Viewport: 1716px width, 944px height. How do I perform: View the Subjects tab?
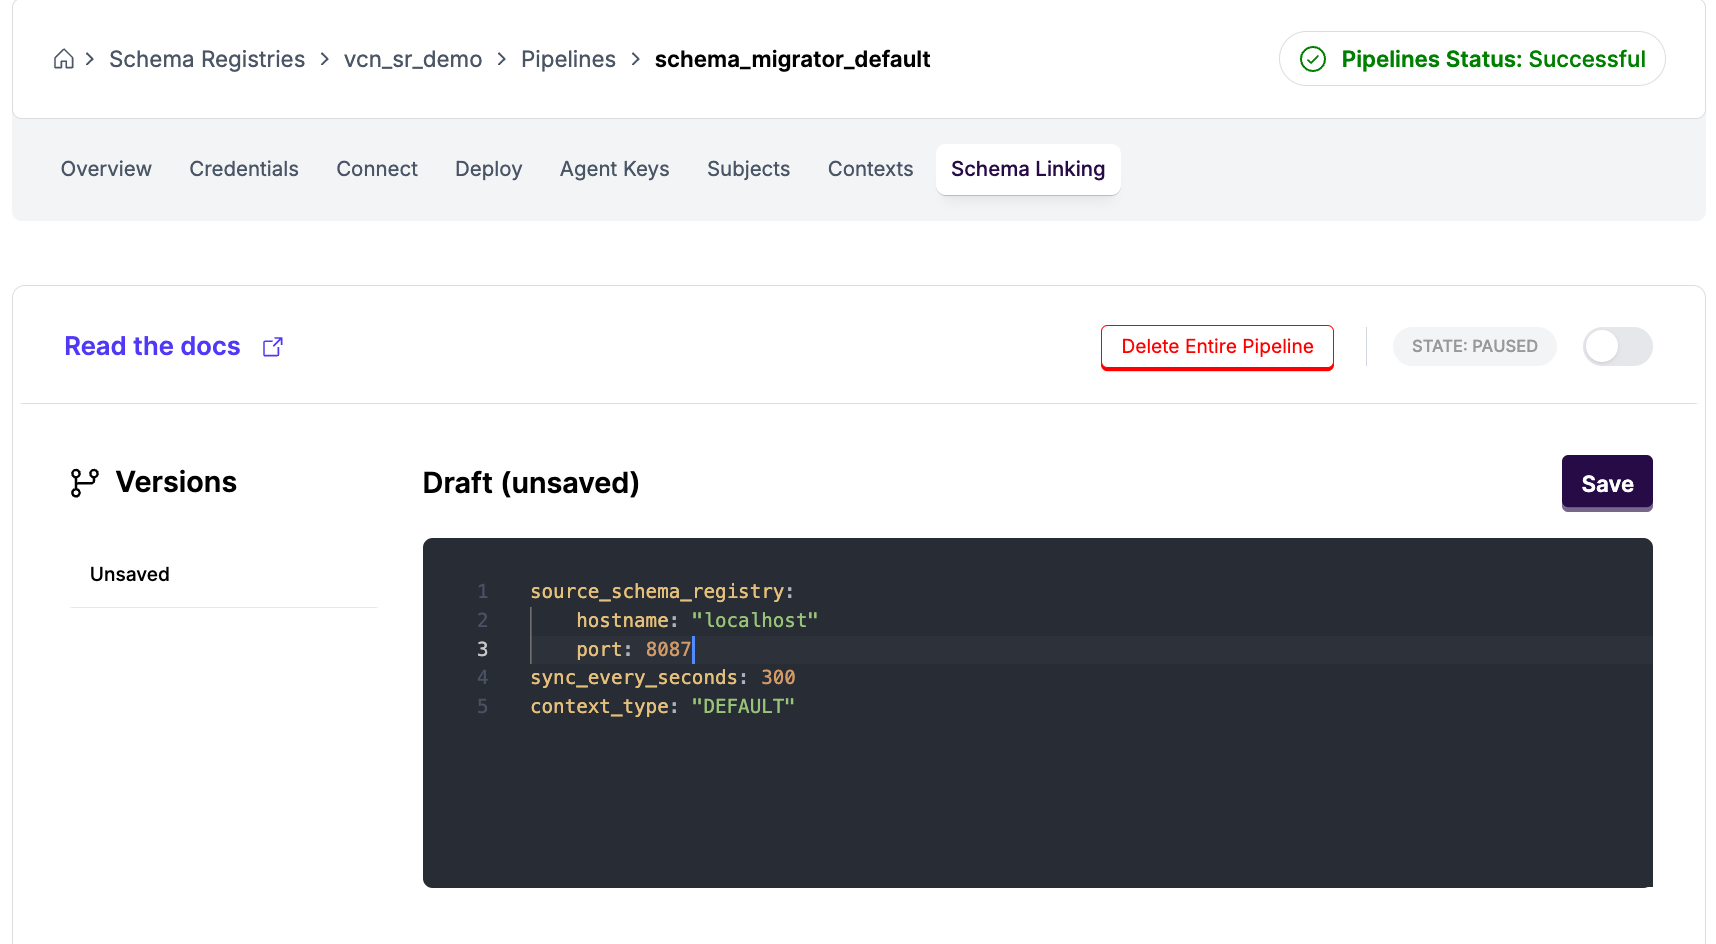748,169
